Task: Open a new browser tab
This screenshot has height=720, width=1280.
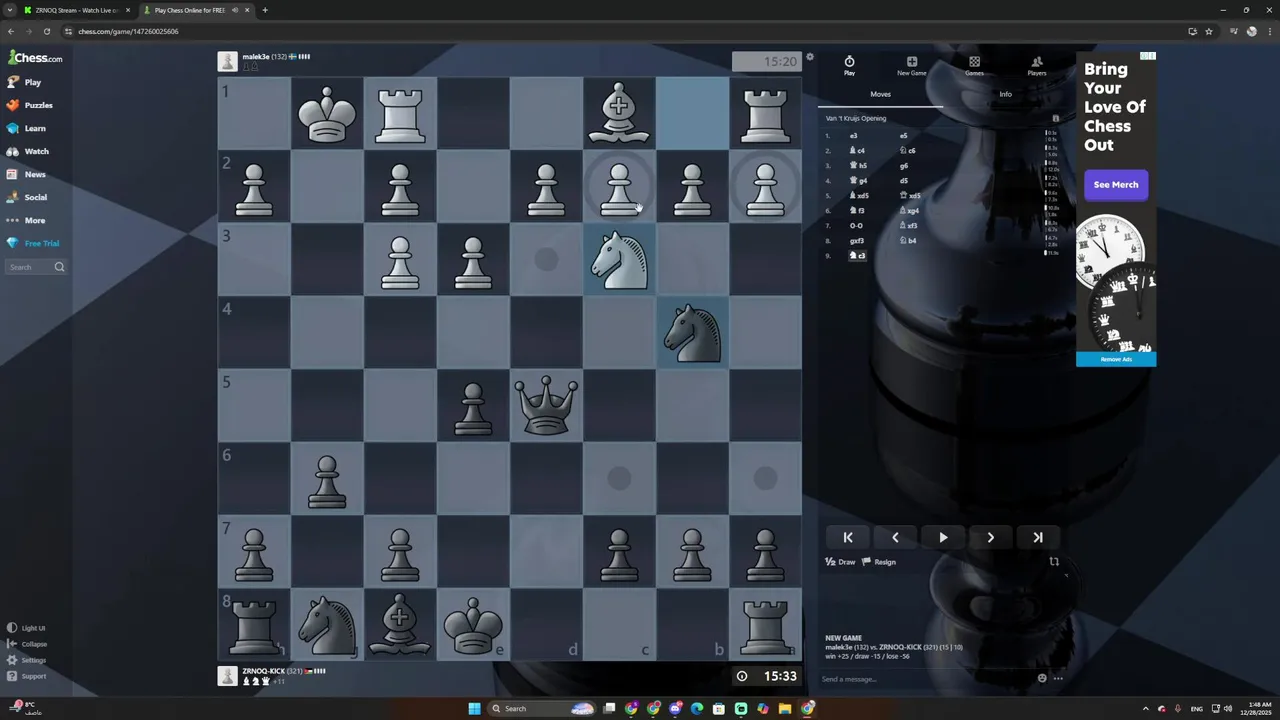Action: (265, 10)
